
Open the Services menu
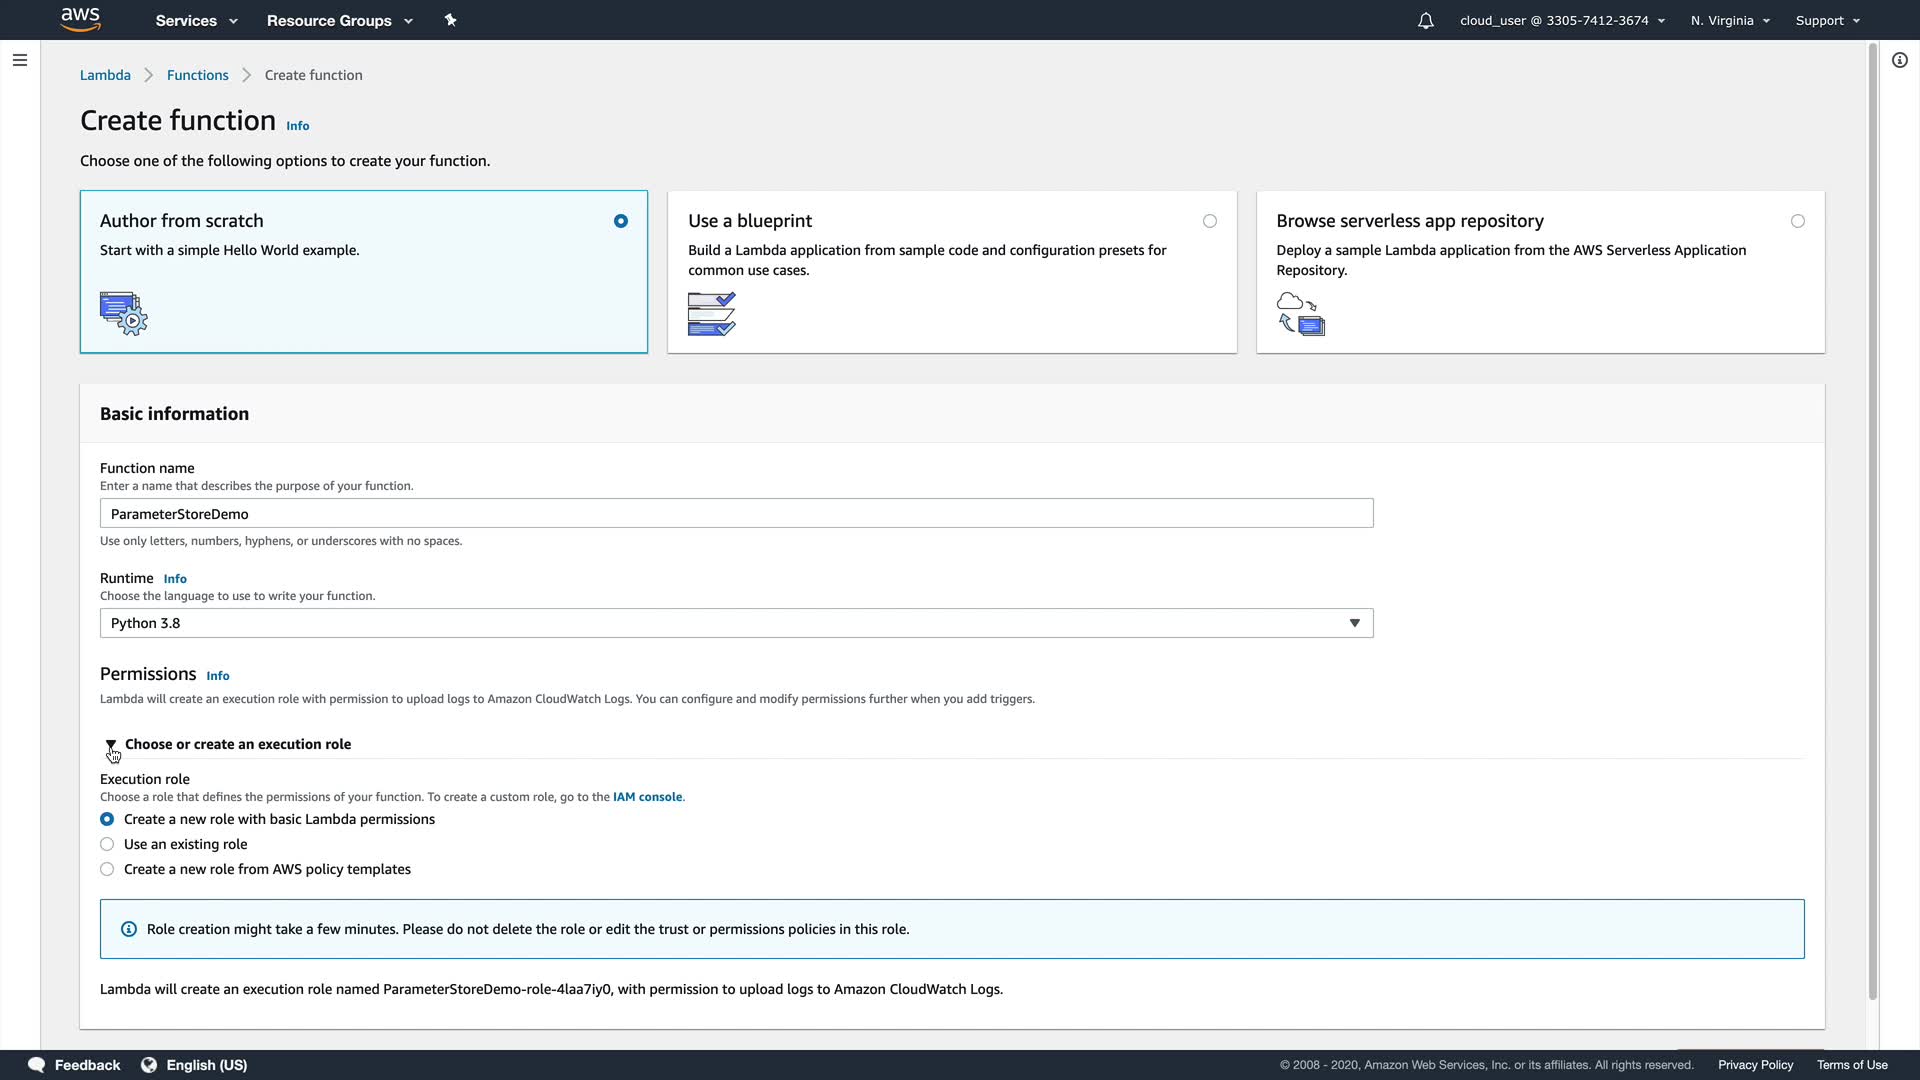[196, 20]
